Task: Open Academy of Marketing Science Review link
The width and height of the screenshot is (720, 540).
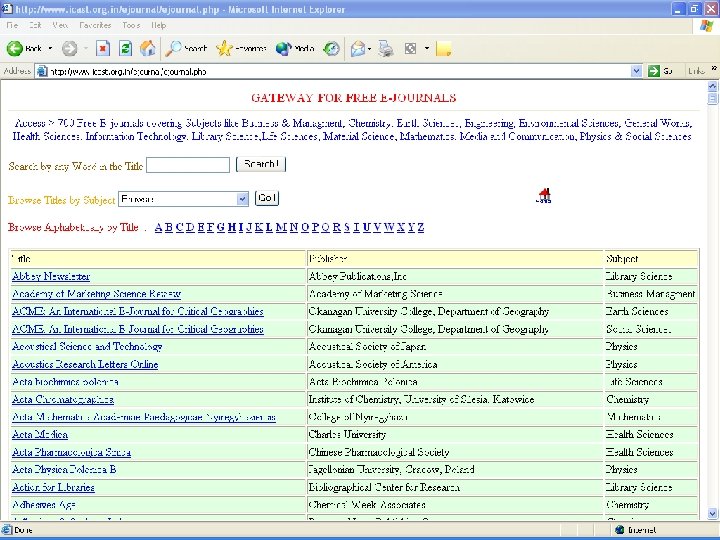Action: (96, 294)
